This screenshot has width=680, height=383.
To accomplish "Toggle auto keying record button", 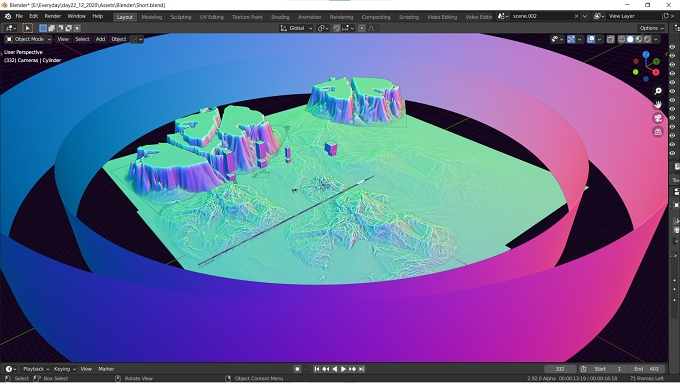I will pyautogui.click(x=297, y=369).
